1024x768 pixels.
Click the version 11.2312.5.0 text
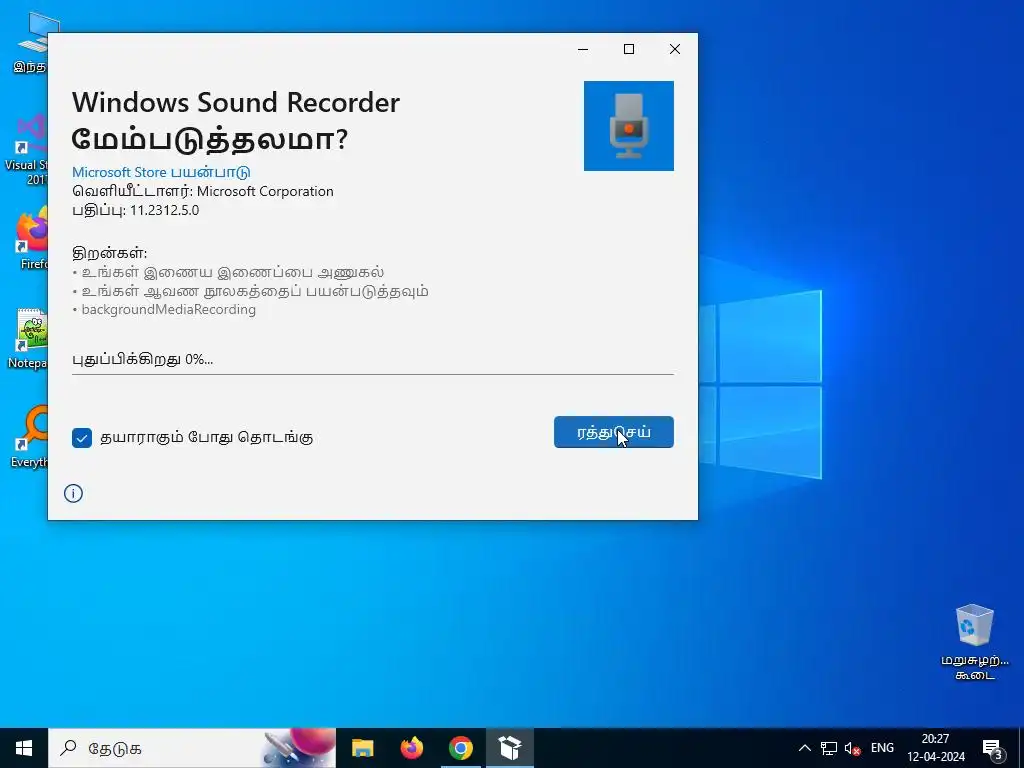165,210
